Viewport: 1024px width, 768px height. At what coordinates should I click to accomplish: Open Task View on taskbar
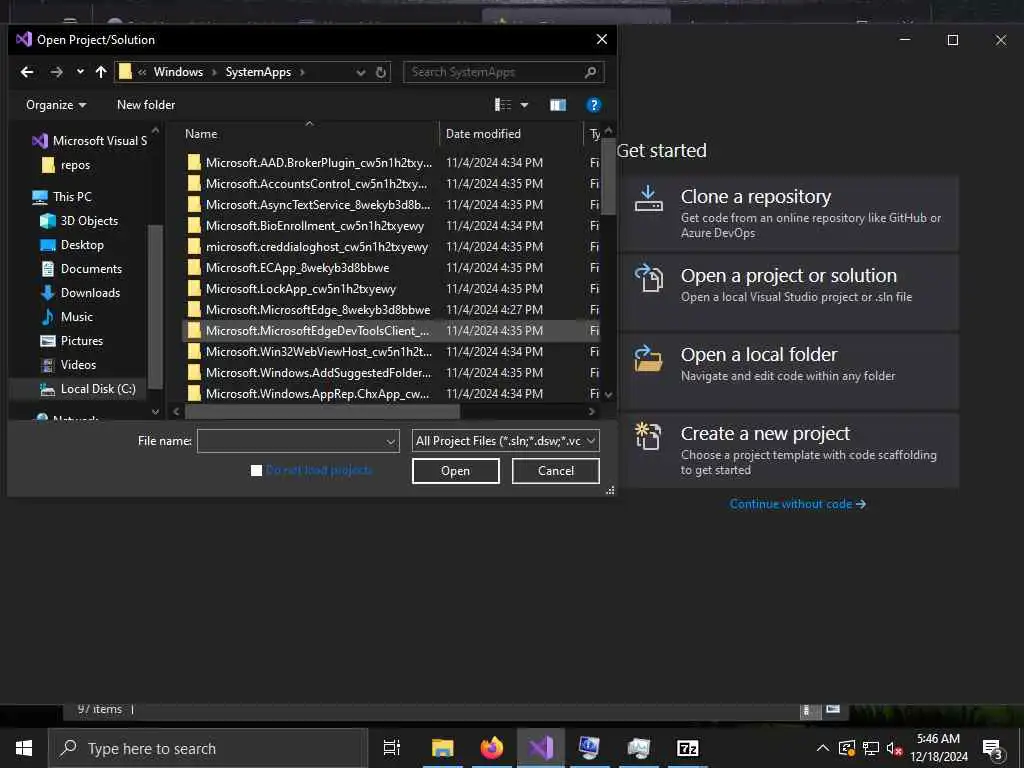tap(392, 748)
